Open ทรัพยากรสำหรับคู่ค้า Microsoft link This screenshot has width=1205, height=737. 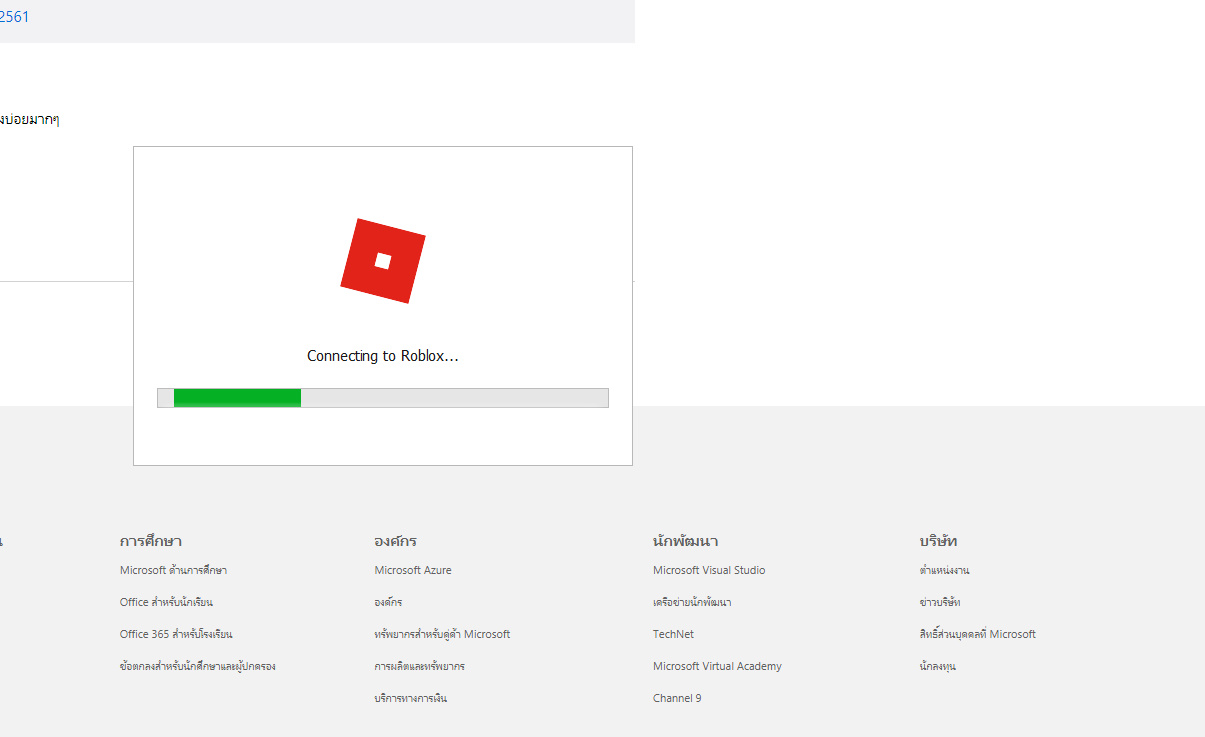tap(442, 634)
